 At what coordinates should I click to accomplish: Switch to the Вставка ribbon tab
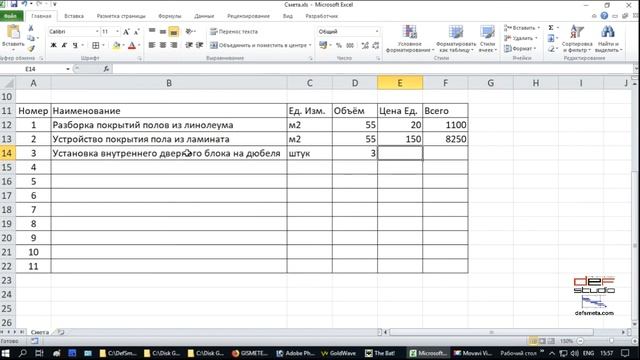[x=74, y=16]
